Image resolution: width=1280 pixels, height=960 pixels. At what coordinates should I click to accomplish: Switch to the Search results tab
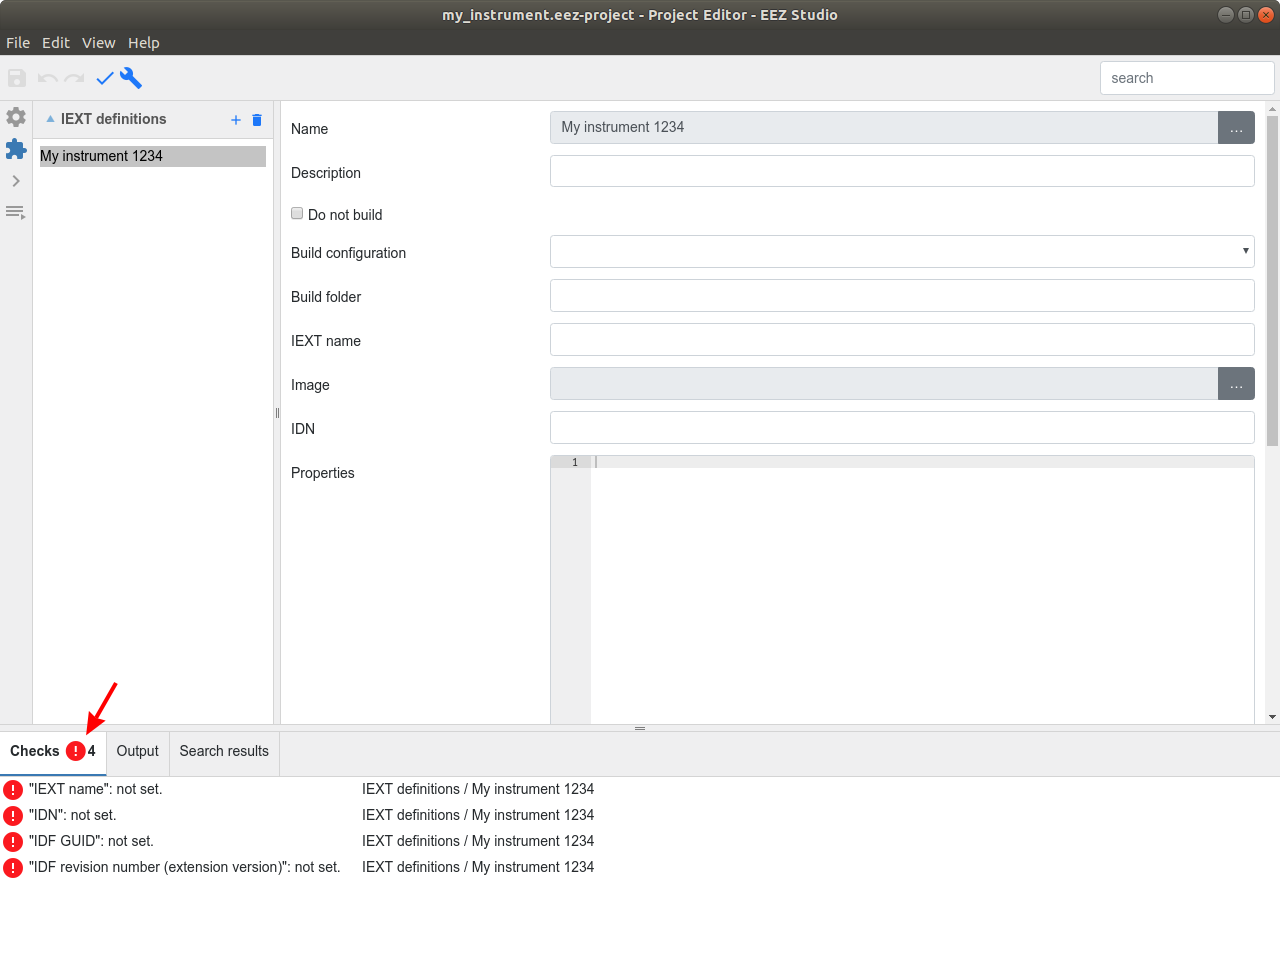click(224, 751)
